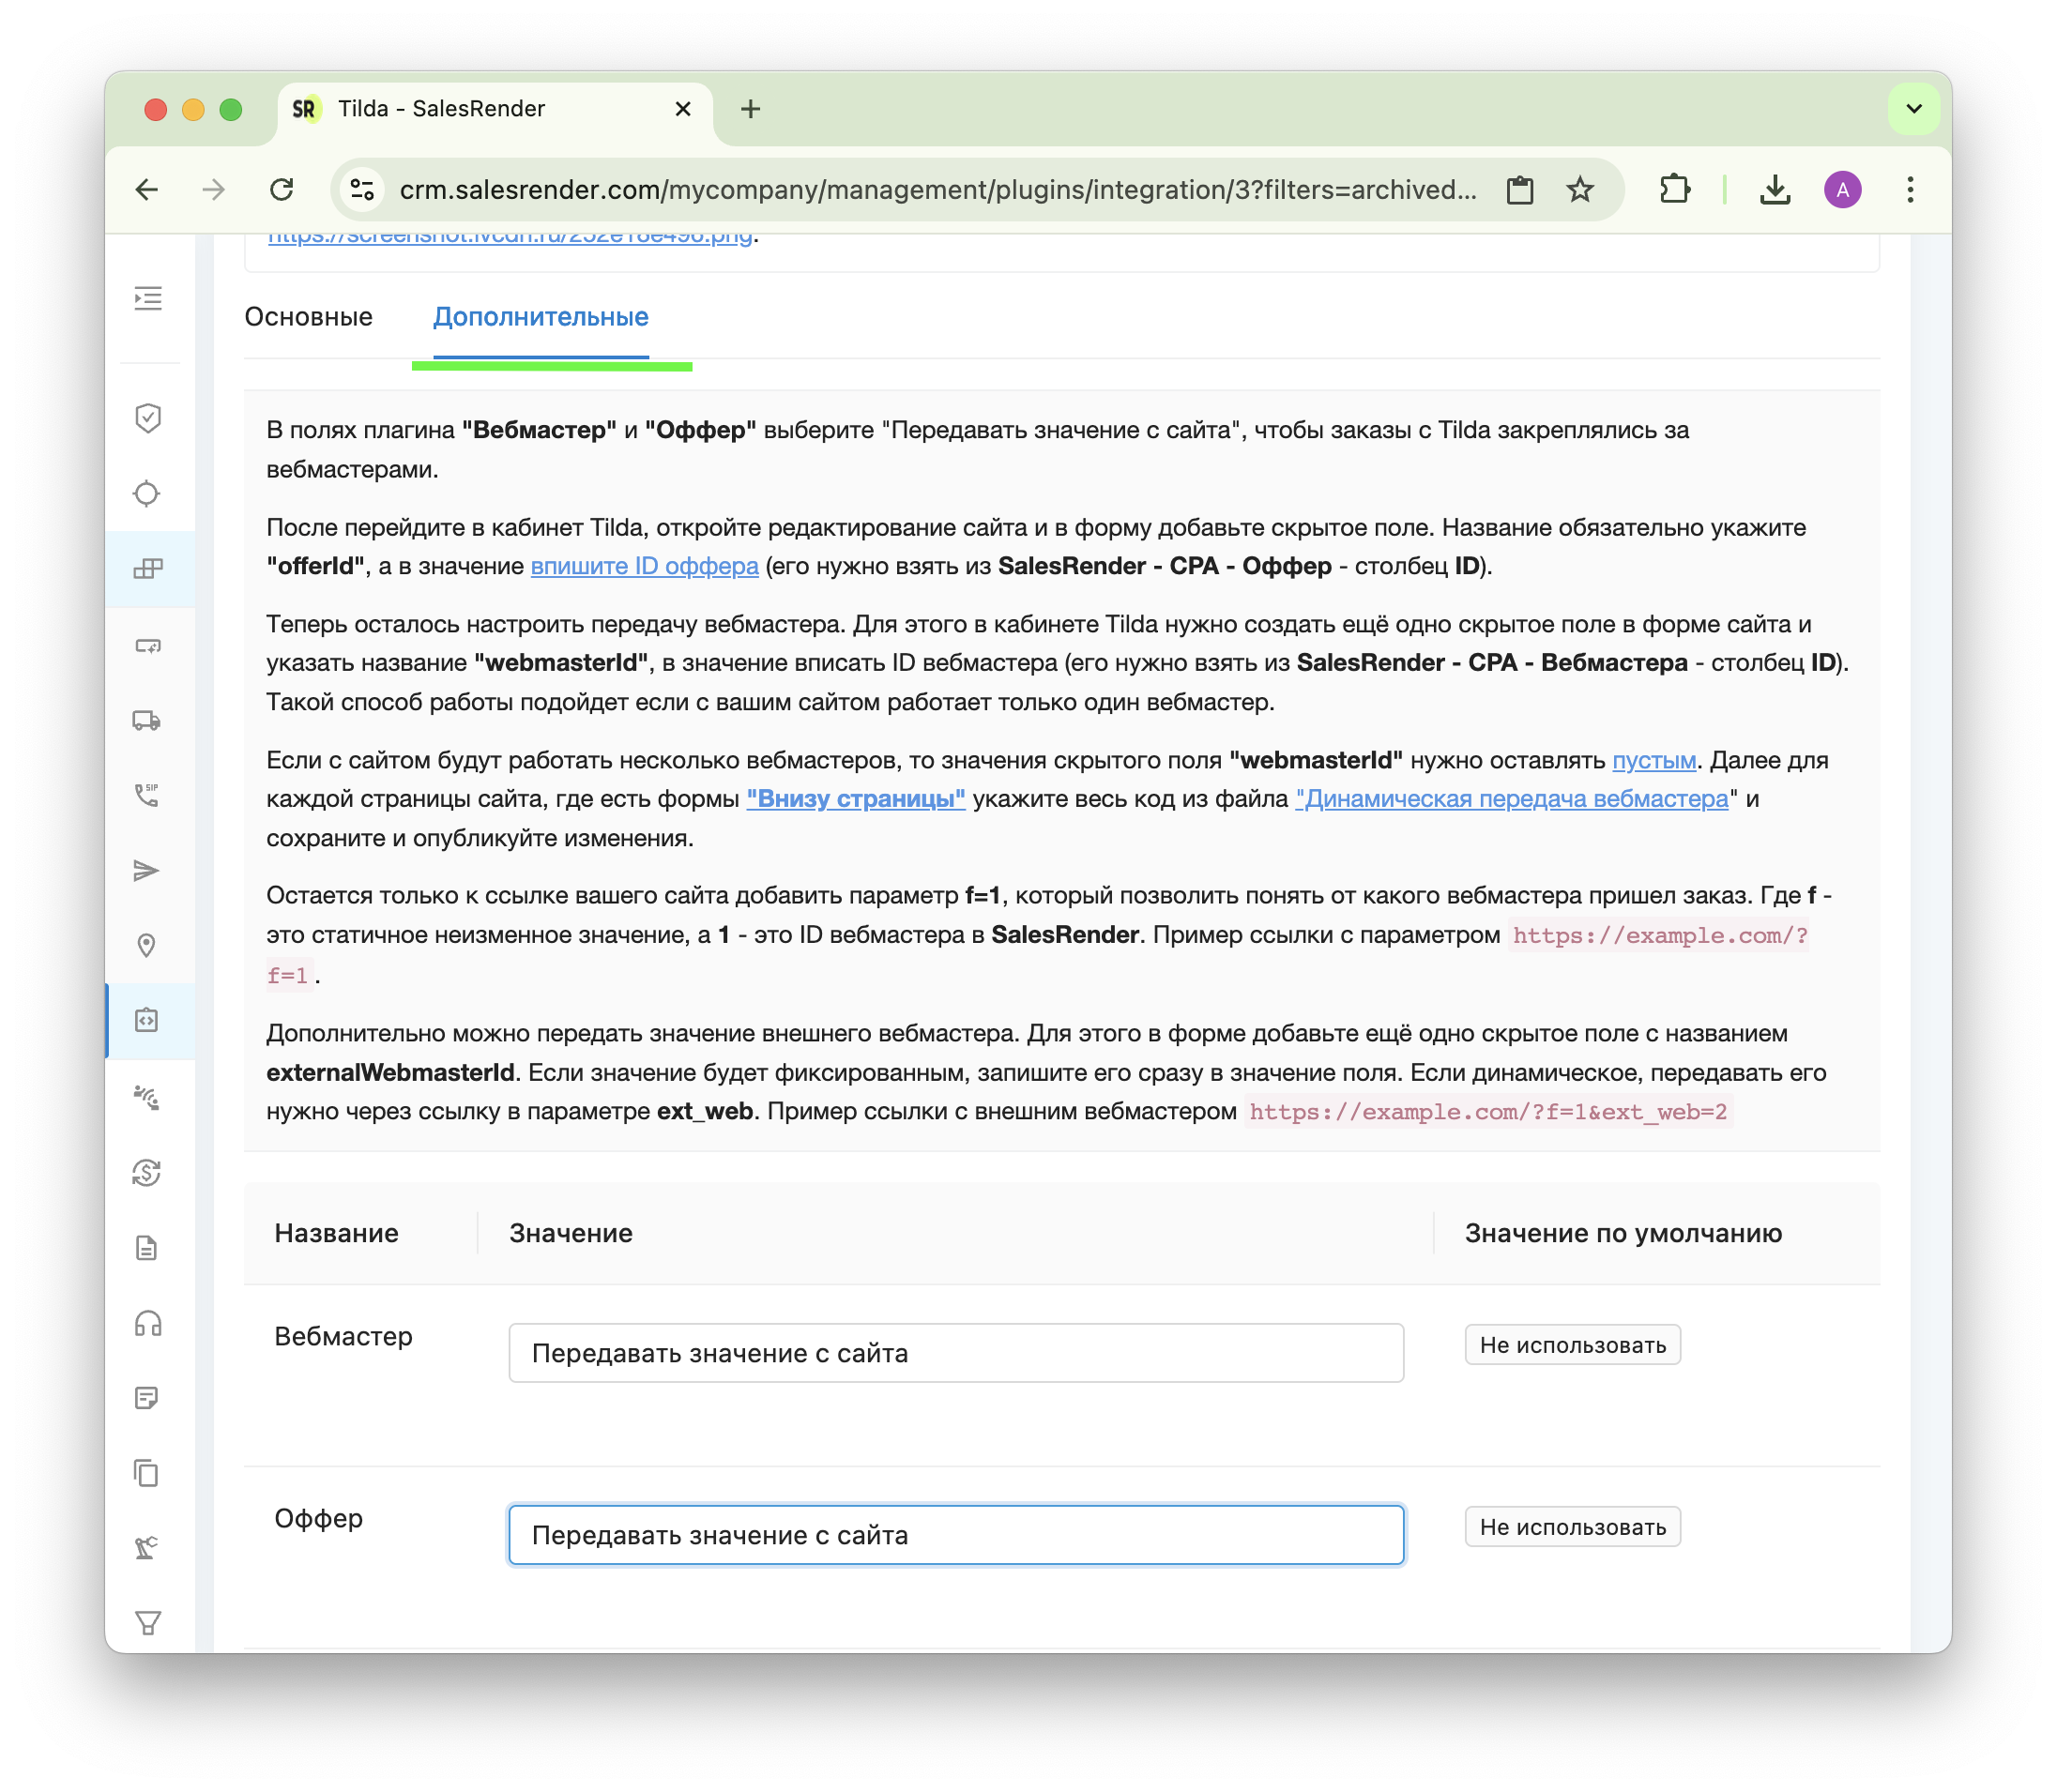Open the map pin location icon

coord(147,945)
